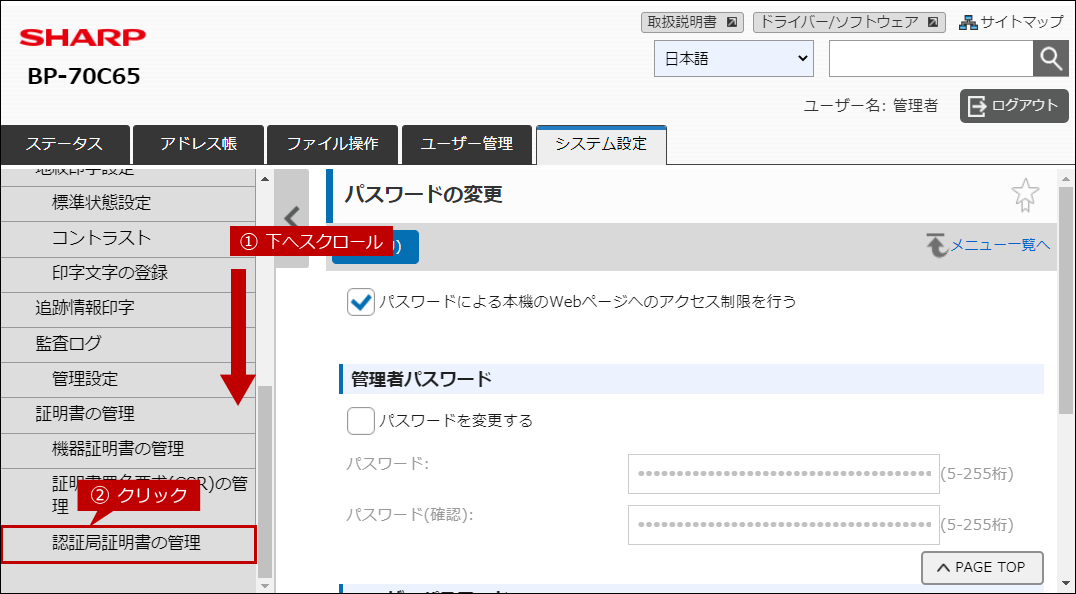Open 証明書の管理 in side menu
The image size is (1076, 594).
click(128, 414)
